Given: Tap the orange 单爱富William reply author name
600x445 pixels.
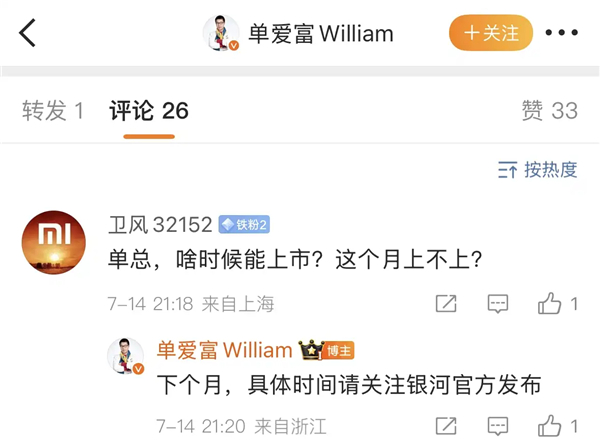Looking at the screenshot, I should 225,350.
